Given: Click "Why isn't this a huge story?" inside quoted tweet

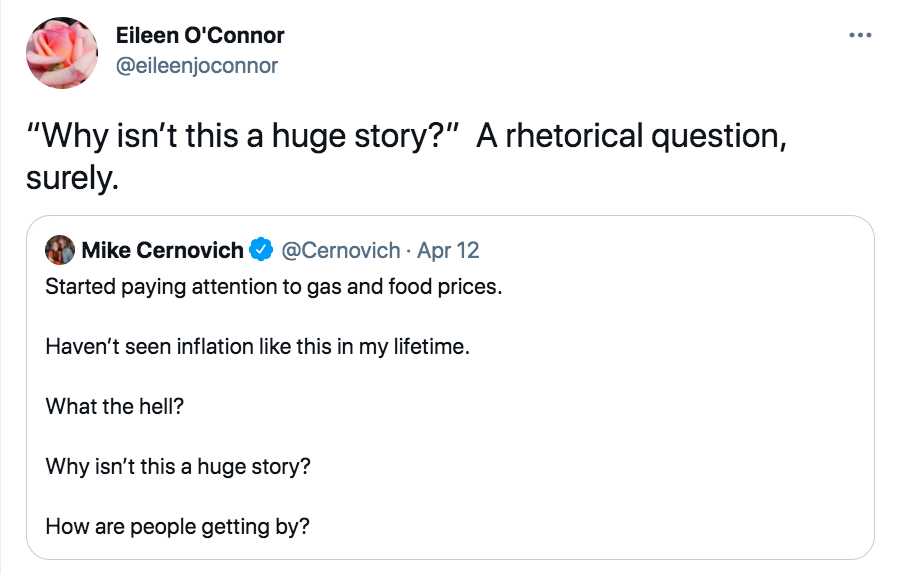Looking at the screenshot, I should 178,466.
